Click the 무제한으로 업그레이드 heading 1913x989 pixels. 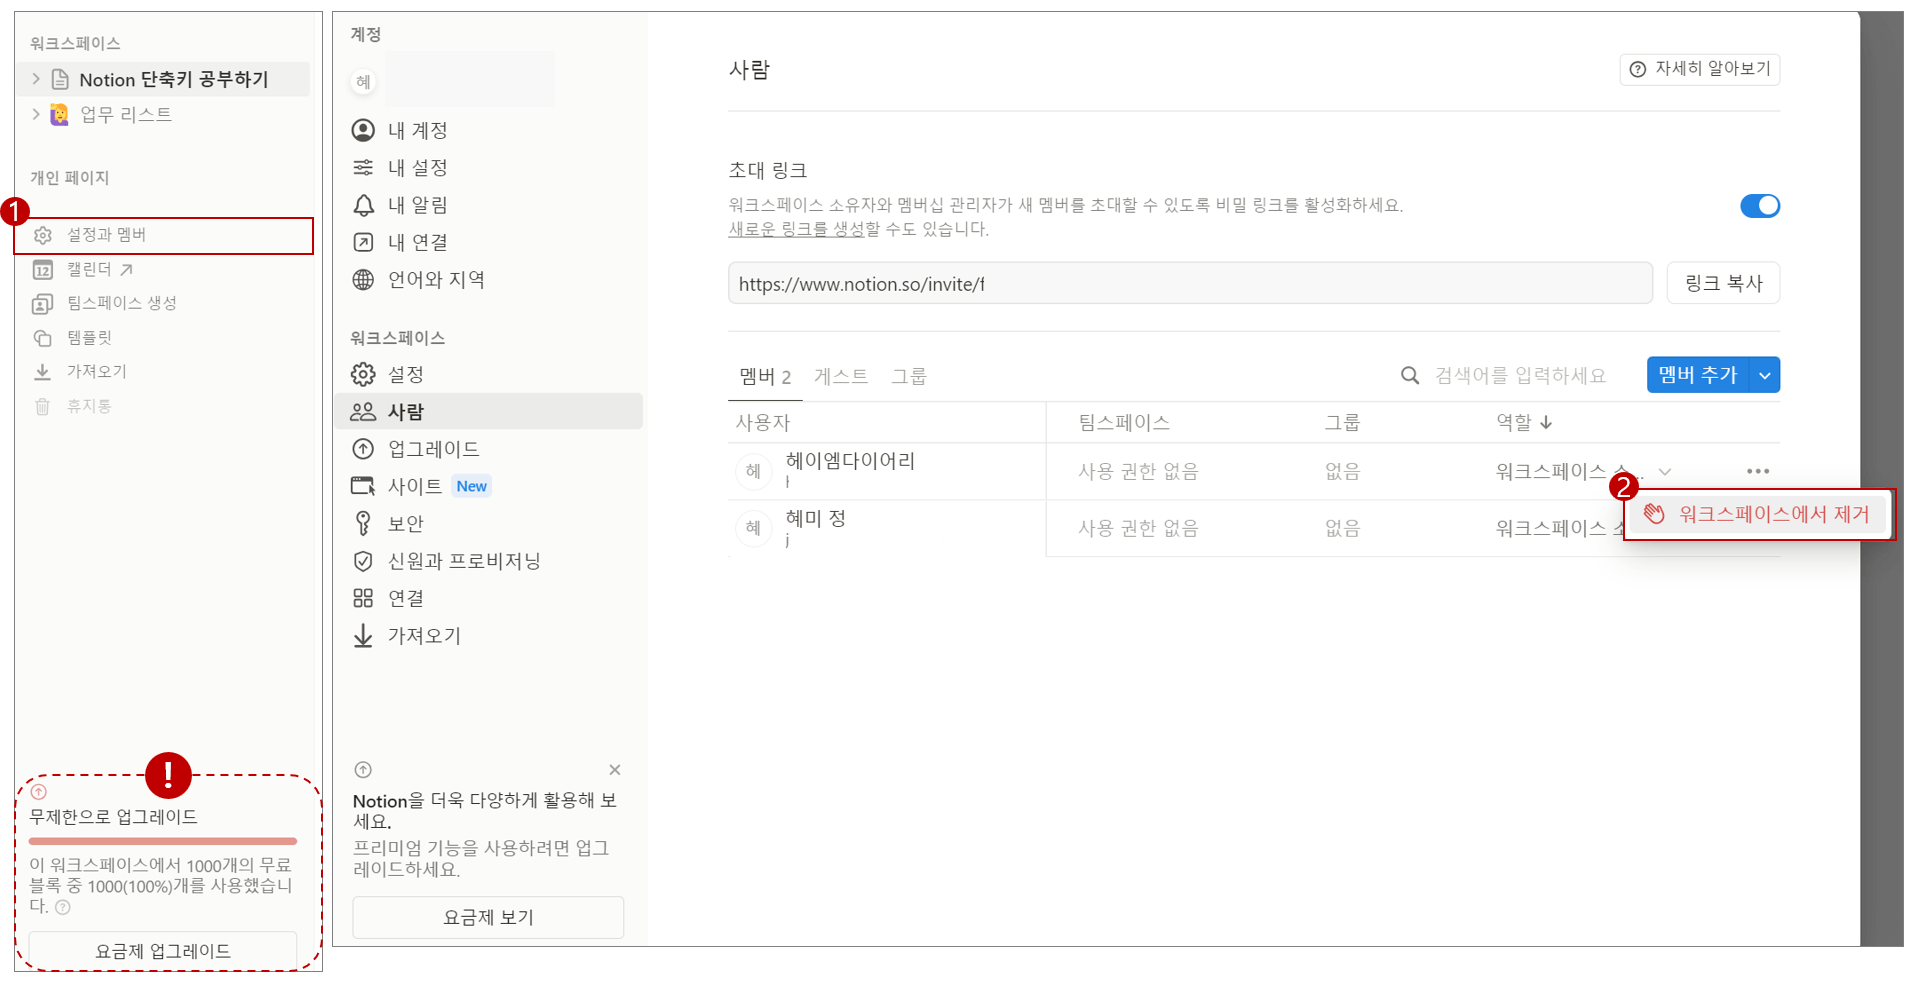(x=113, y=817)
